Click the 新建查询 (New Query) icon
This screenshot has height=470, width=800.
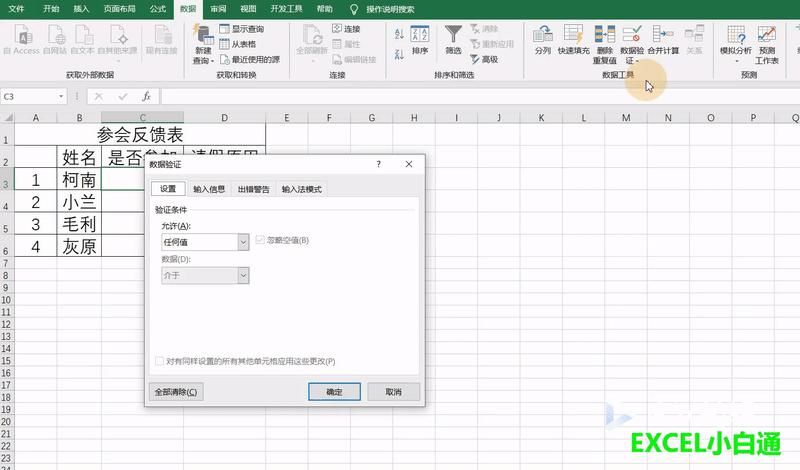pyautogui.click(x=202, y=35)
